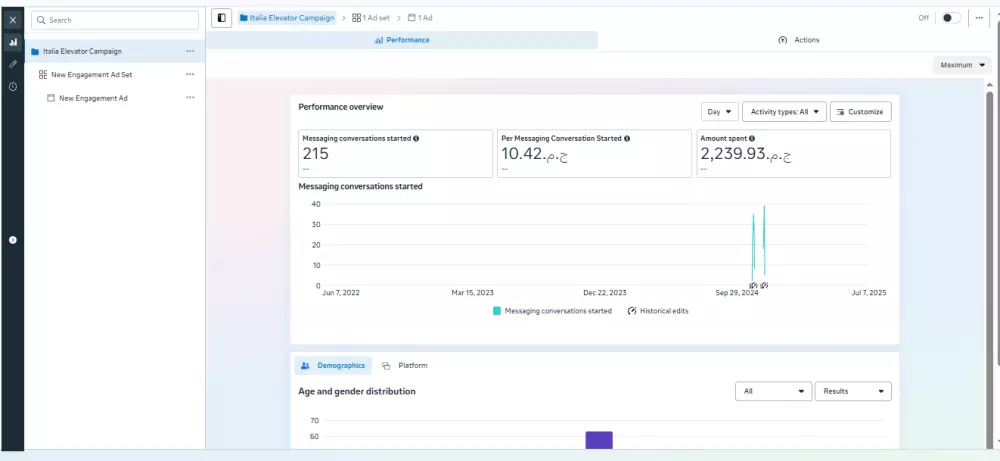Screen dimensions: 1000x461
Task: Expand the left rail with arrow circle
Action: (x=13, y=240)
